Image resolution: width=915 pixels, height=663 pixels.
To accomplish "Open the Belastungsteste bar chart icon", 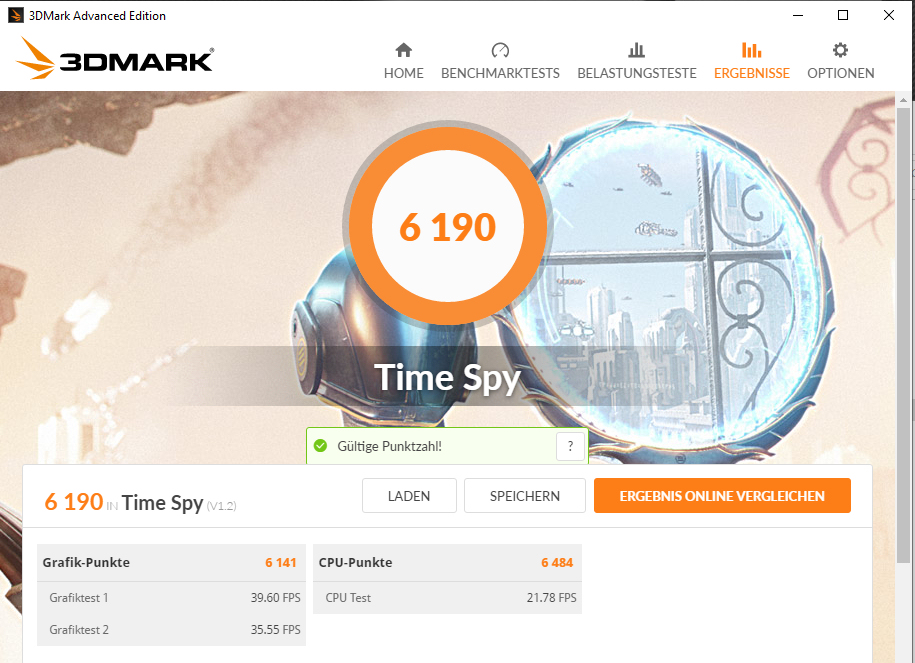I will (x=637, y=50).
